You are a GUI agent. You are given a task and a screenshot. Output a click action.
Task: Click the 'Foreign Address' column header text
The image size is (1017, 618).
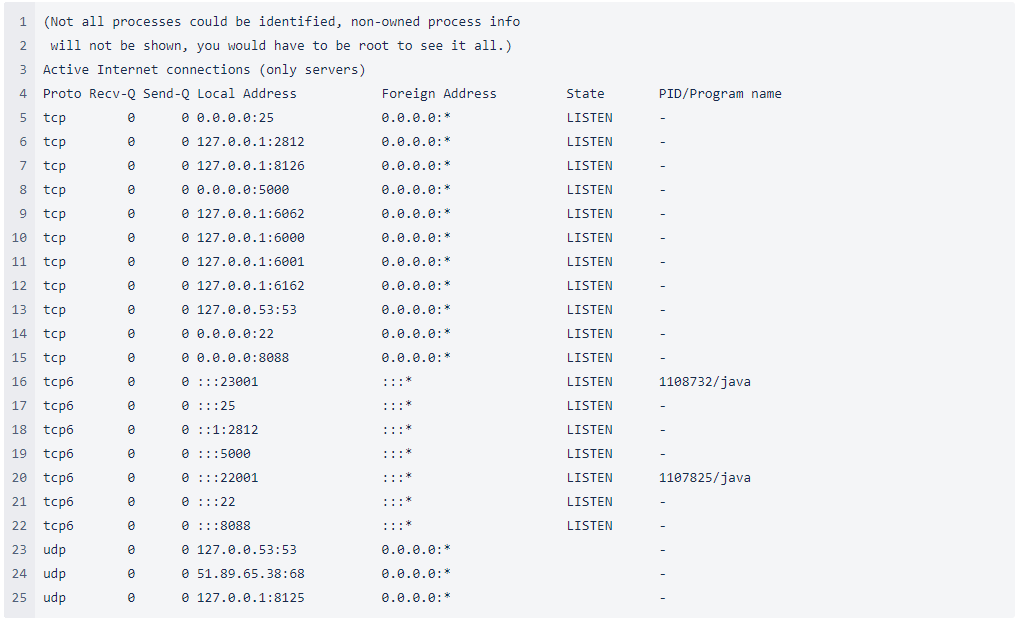(x=439, y=94)
